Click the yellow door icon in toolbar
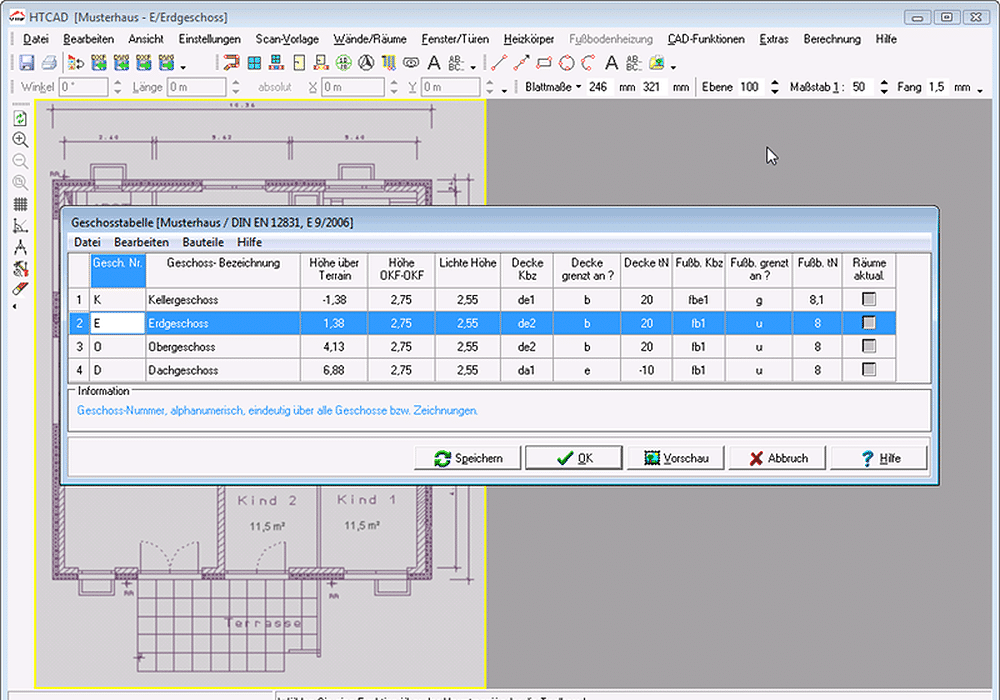1000x700 pixels. 299,62
